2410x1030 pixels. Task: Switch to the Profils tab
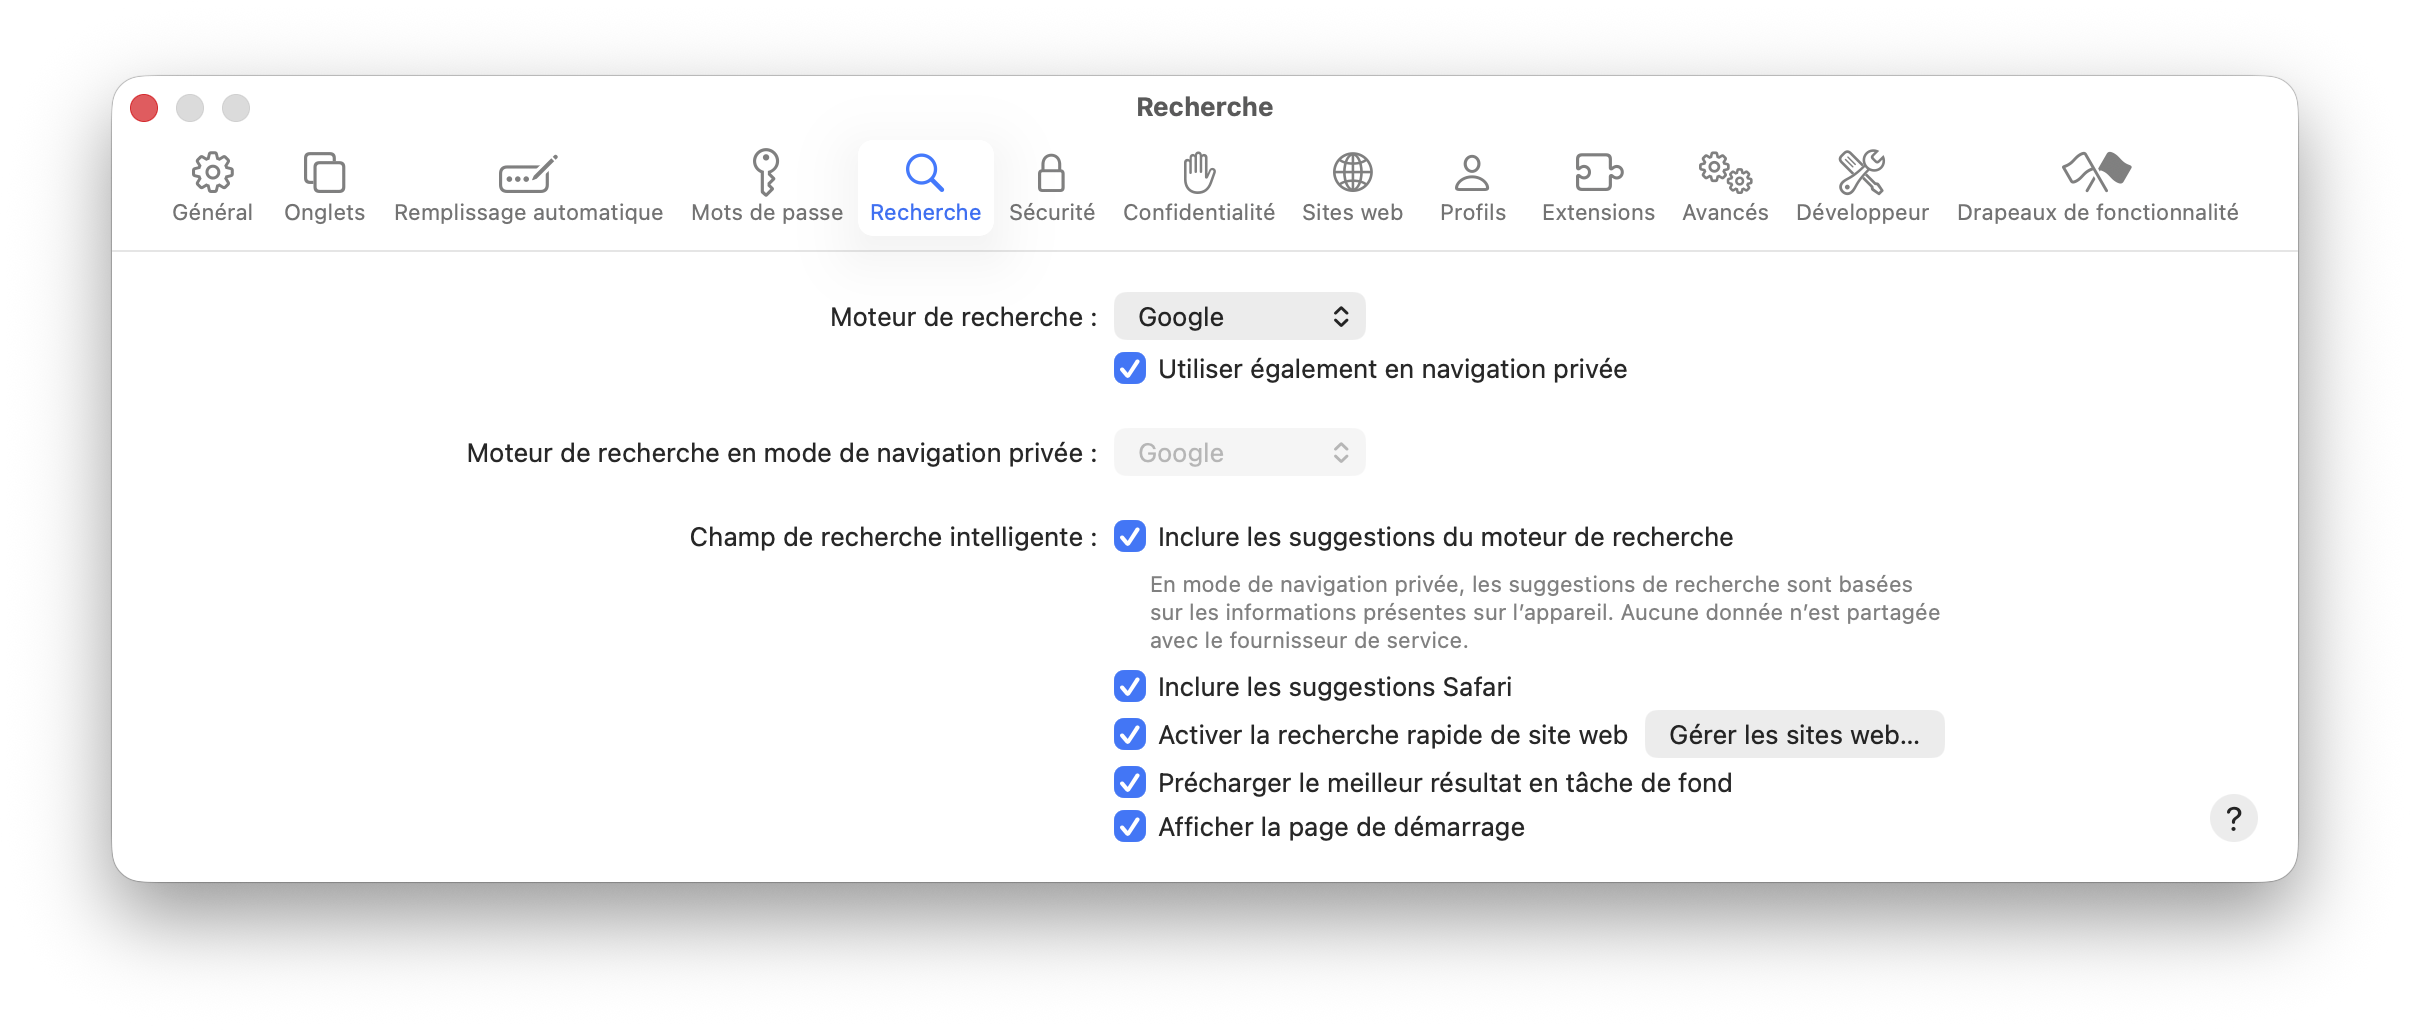1472,187
